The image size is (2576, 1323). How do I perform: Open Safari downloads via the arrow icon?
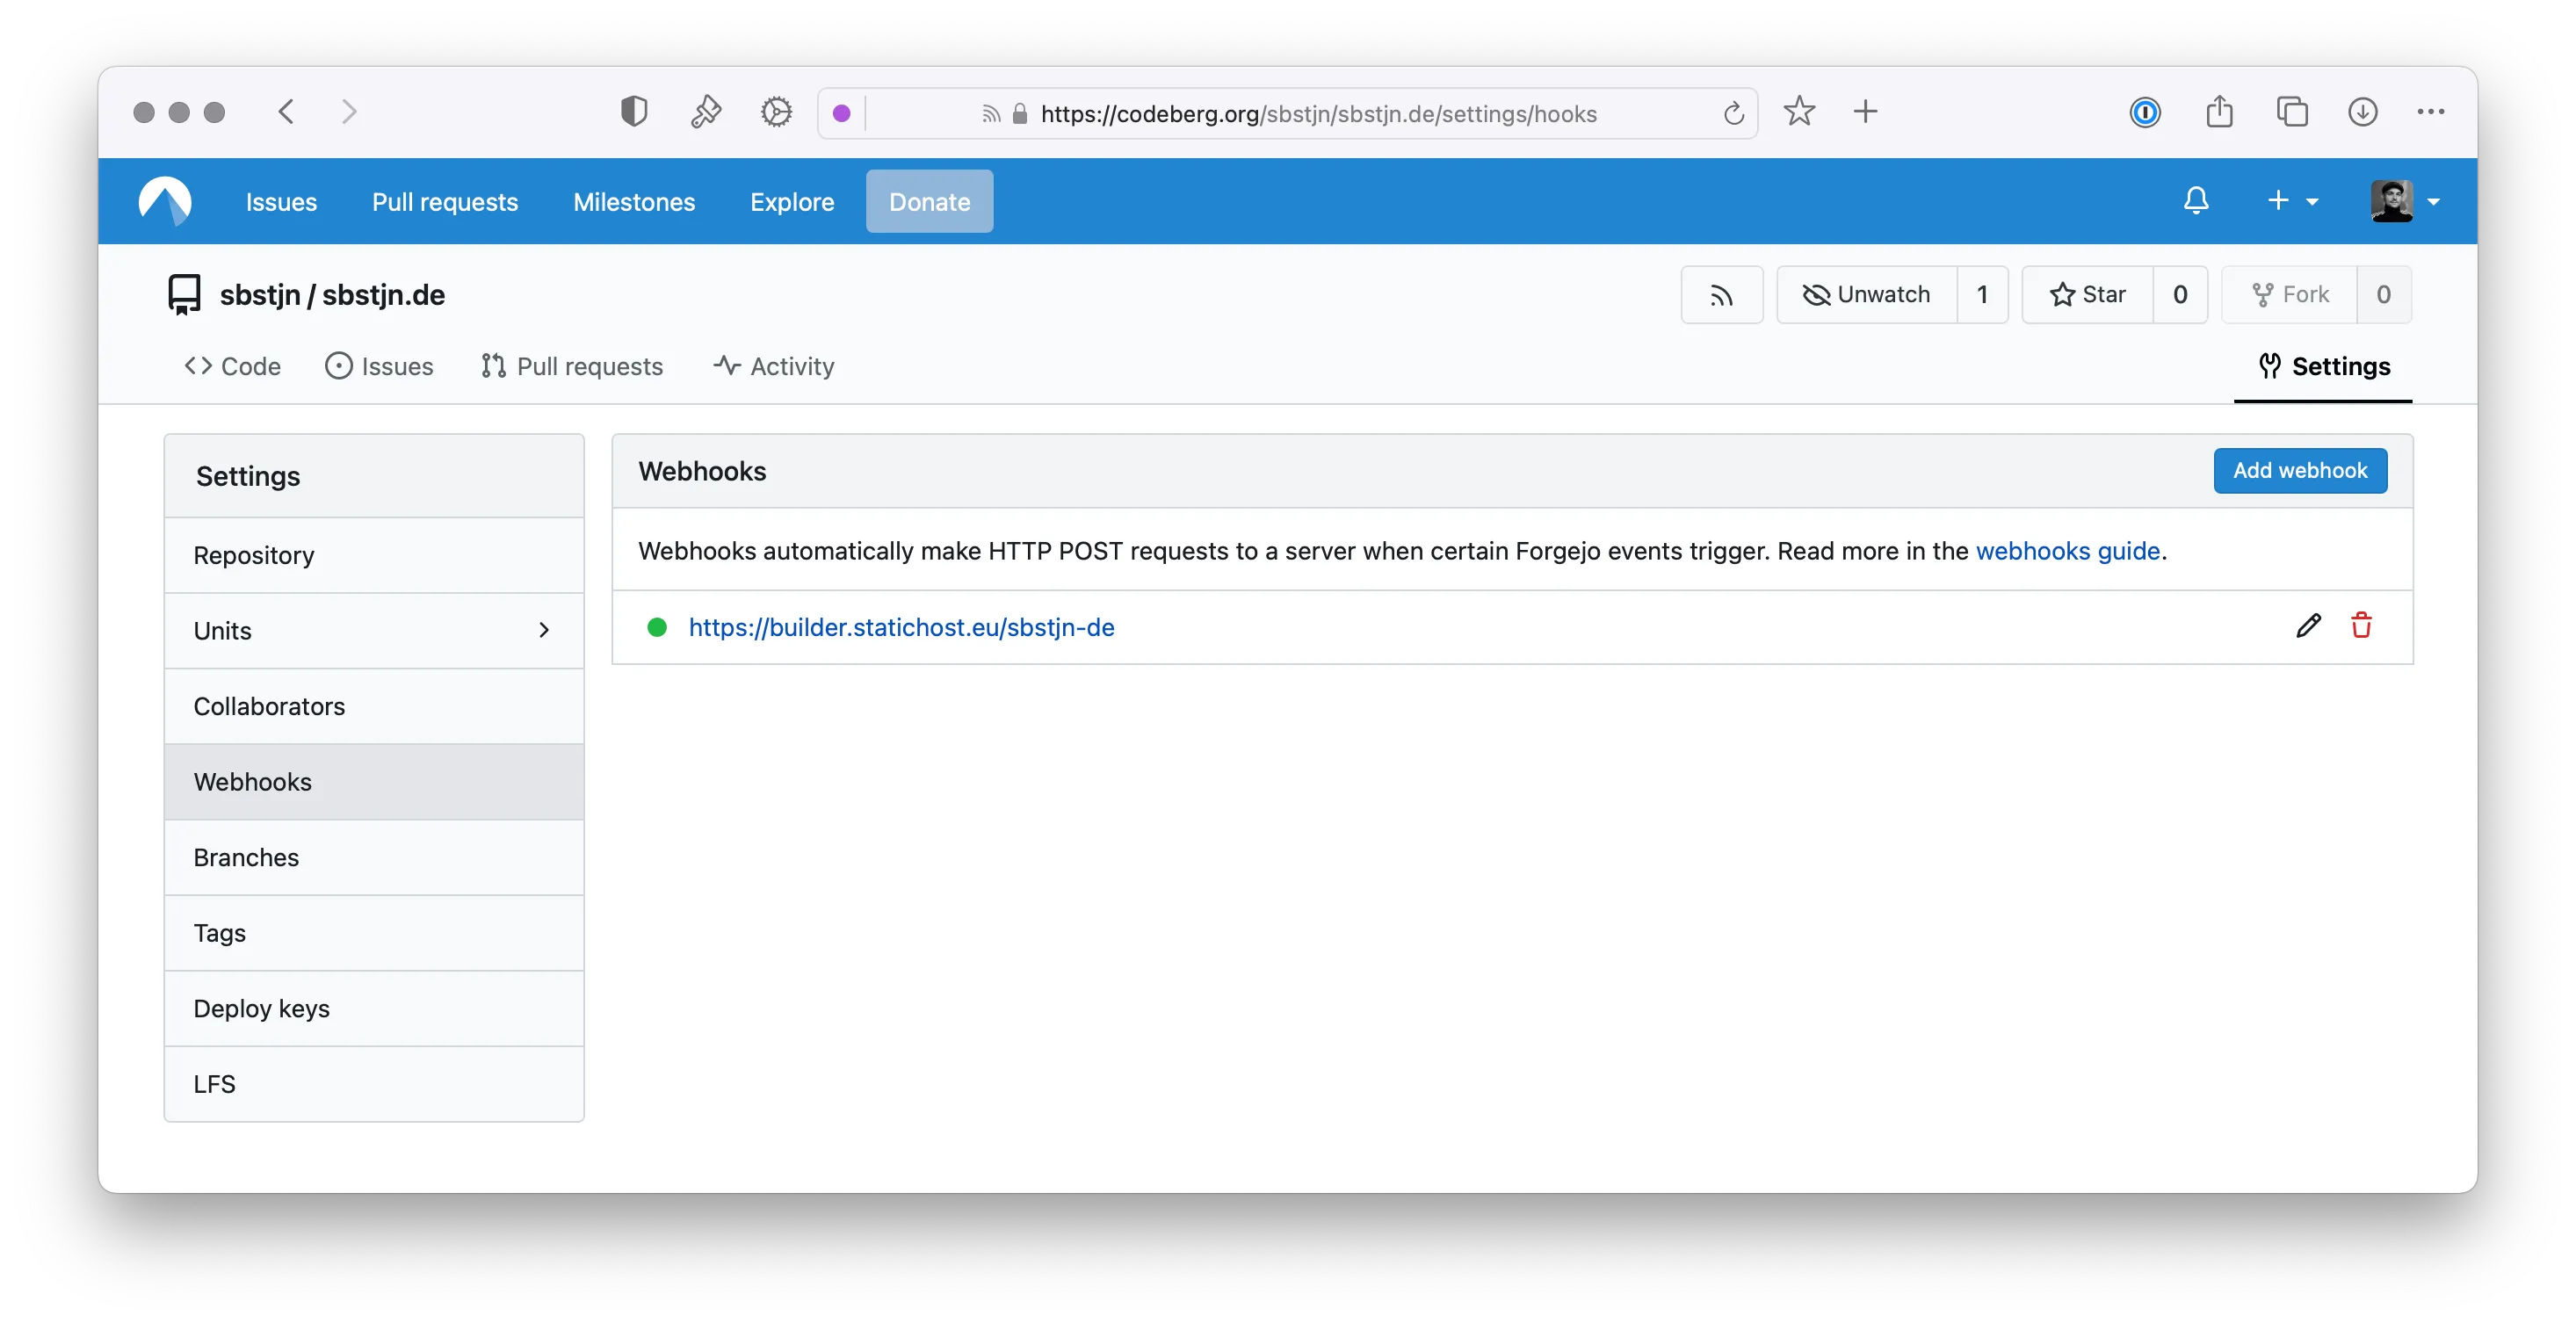[2362, 112]
